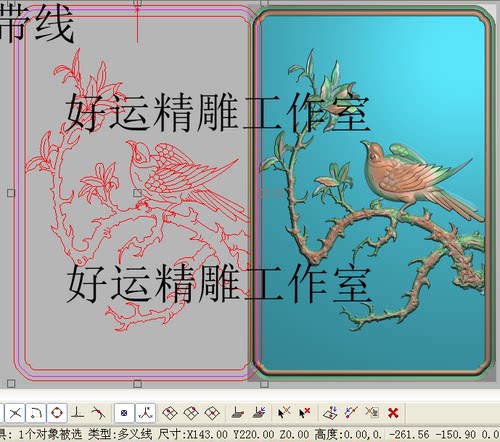The width and height of the screenshot is (500, 442).
Task: Enable the intersection snap tool (crossing lines icon)
Action: click(x=15, y=413)
